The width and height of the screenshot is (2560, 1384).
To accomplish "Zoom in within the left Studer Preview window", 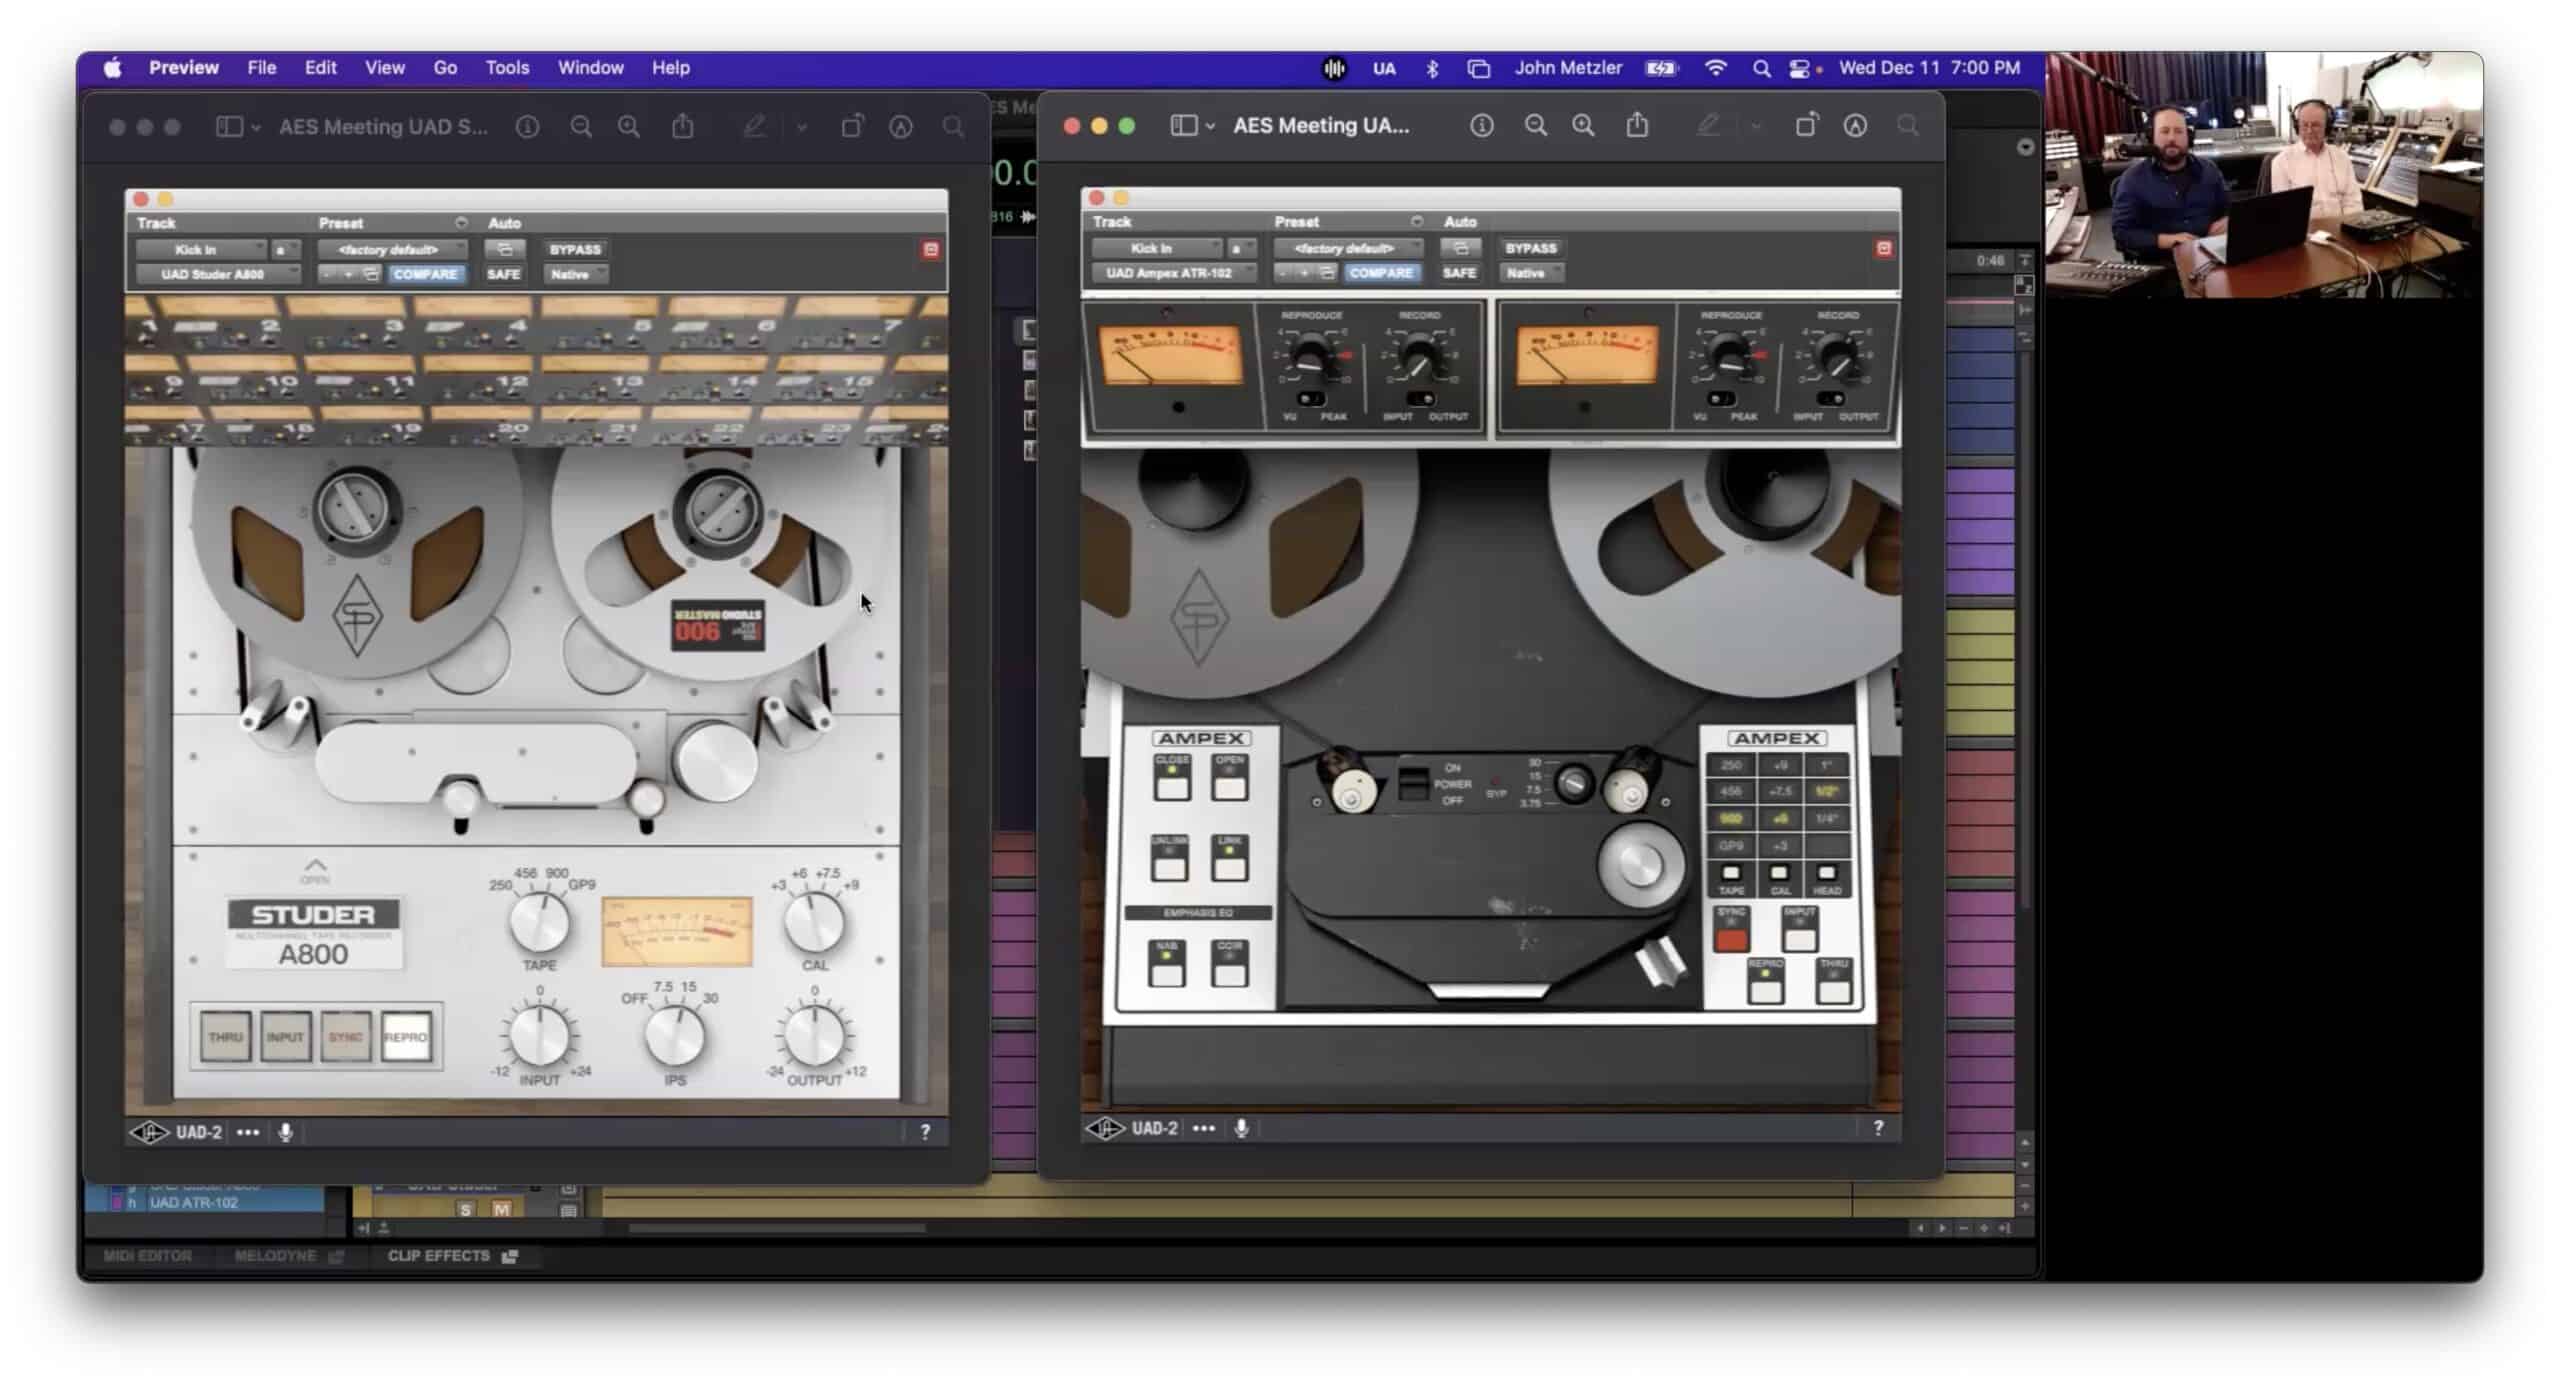I will pyautogui.click(x=629, y=127).
